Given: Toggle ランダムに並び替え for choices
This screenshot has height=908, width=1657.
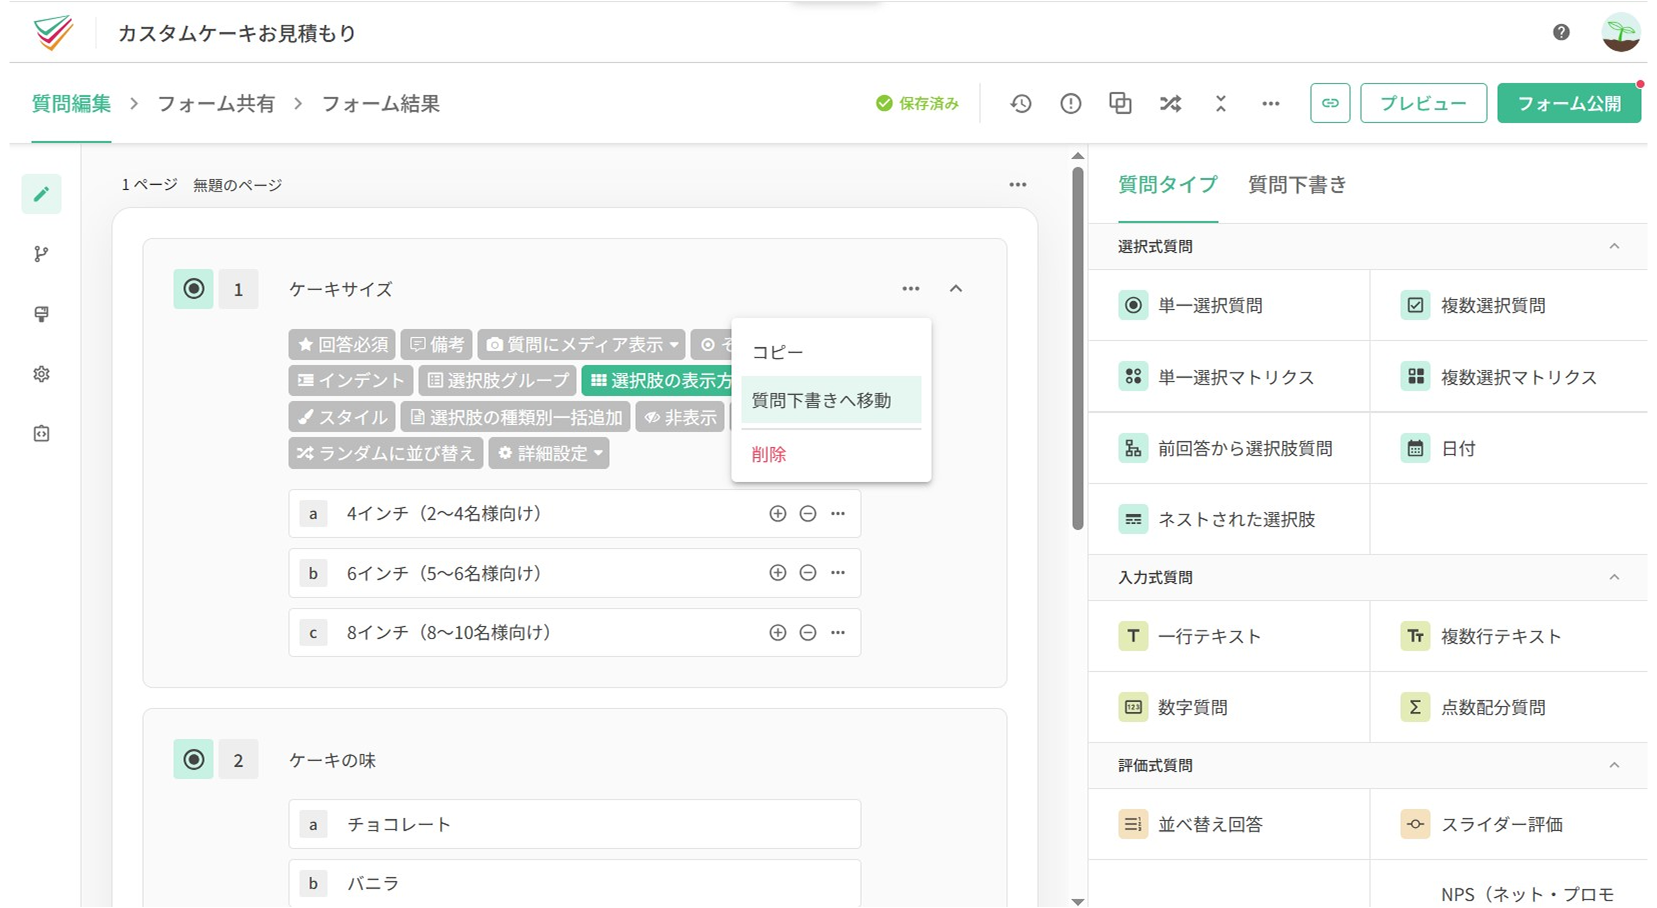Looking at the screenshot, I should [x=386, y=453].
